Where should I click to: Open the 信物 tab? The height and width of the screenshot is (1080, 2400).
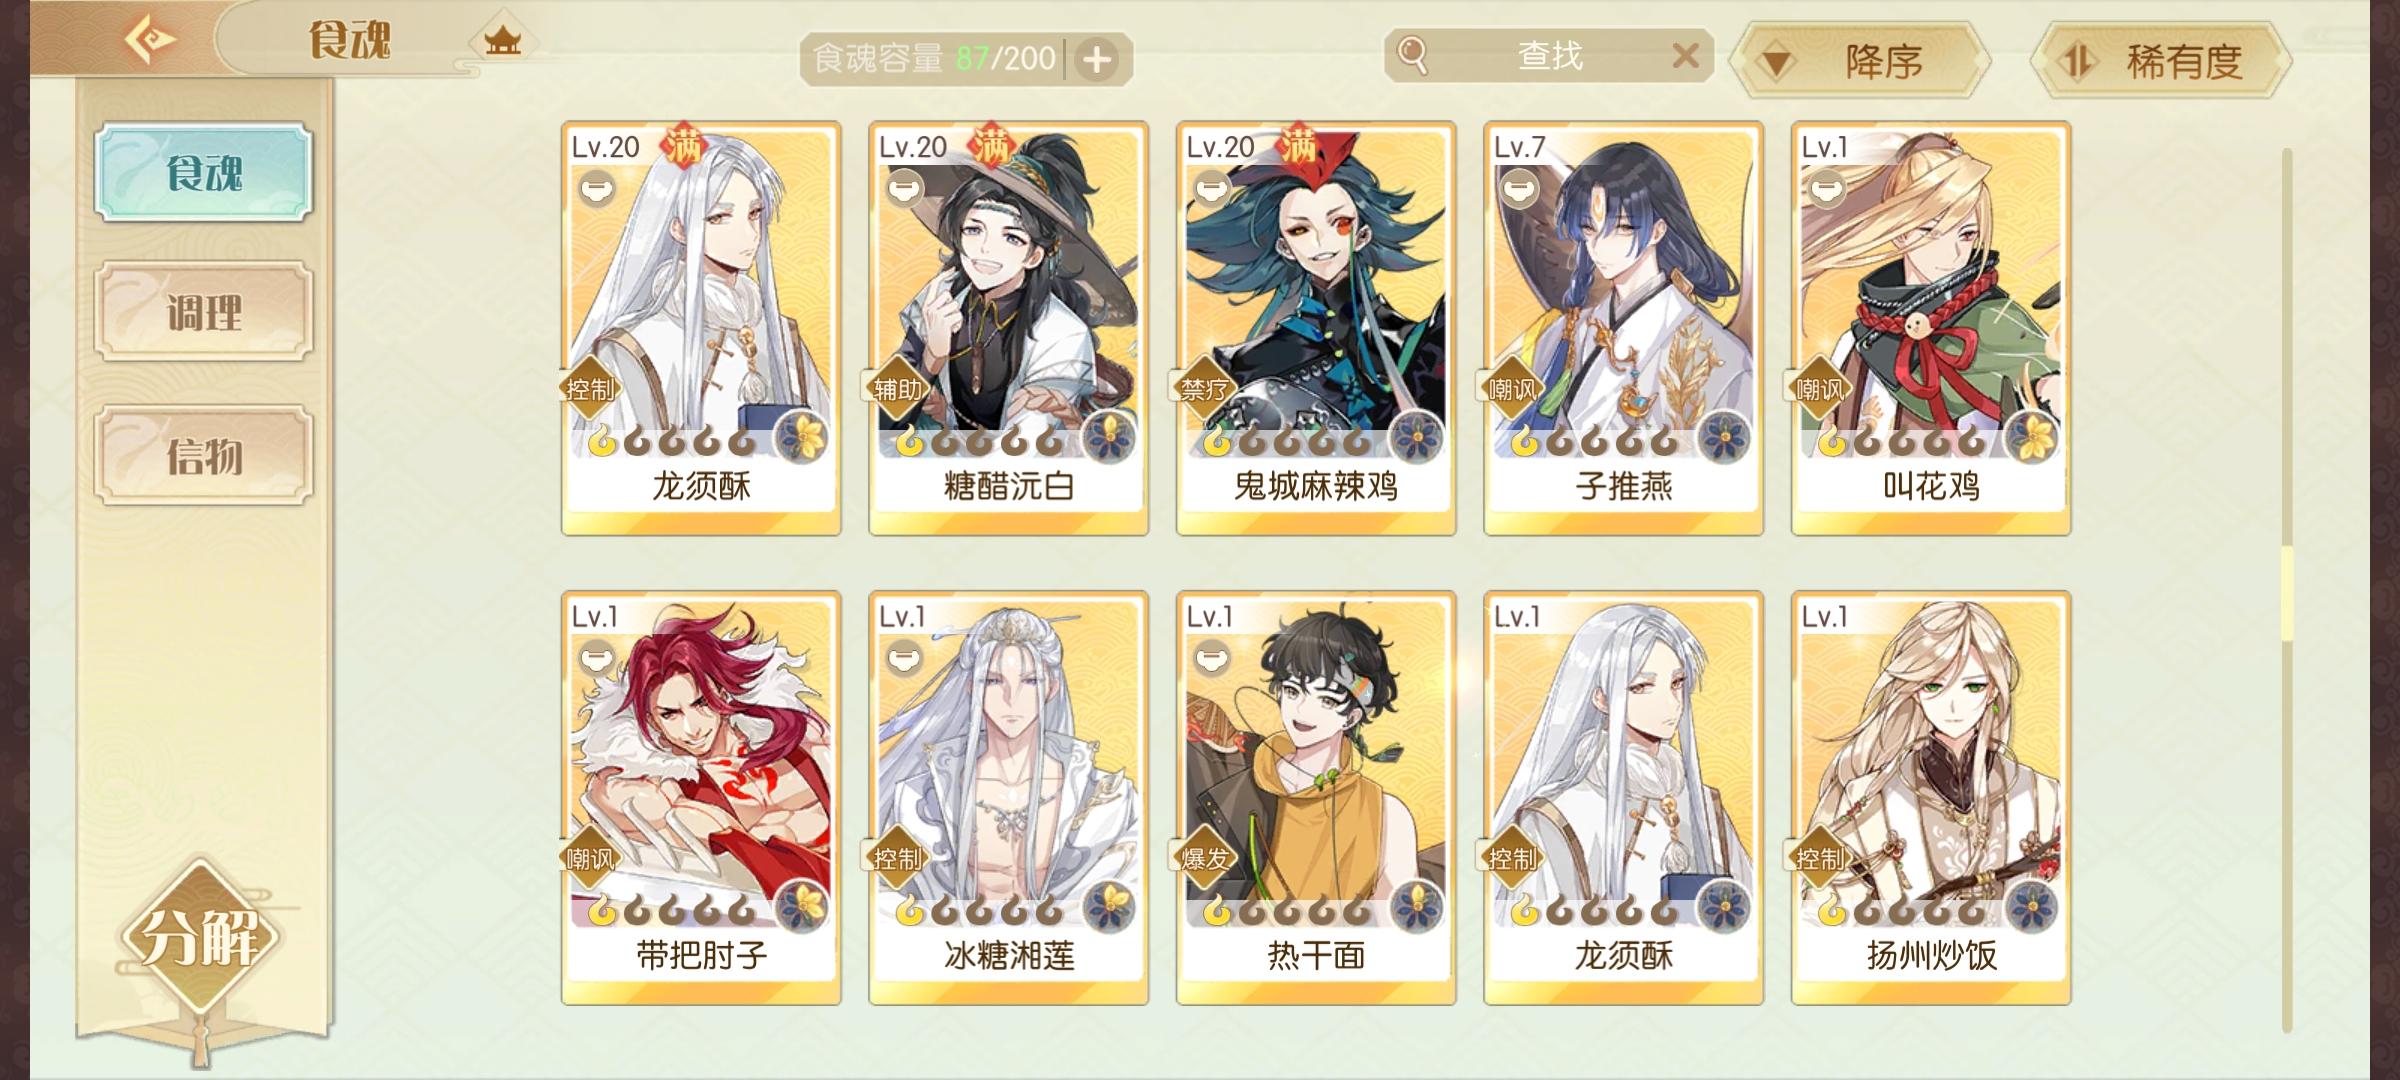tap(204, 455)
